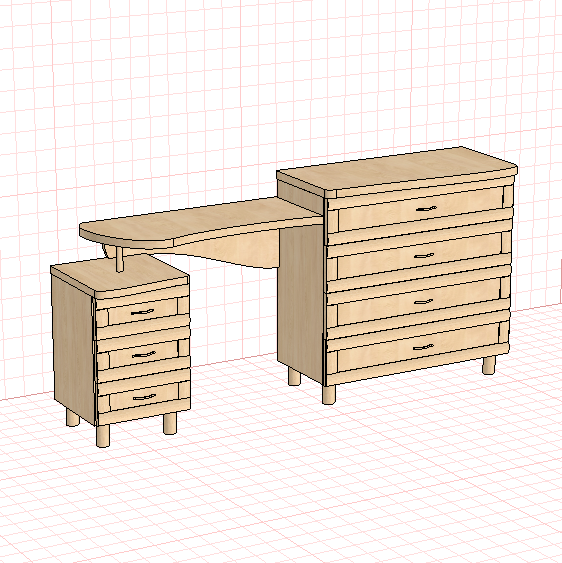This screenshot has height=563, width=562.
Task: Select the small cabinet's top panel
Action: pyautogui.click(x=120, y=275)
